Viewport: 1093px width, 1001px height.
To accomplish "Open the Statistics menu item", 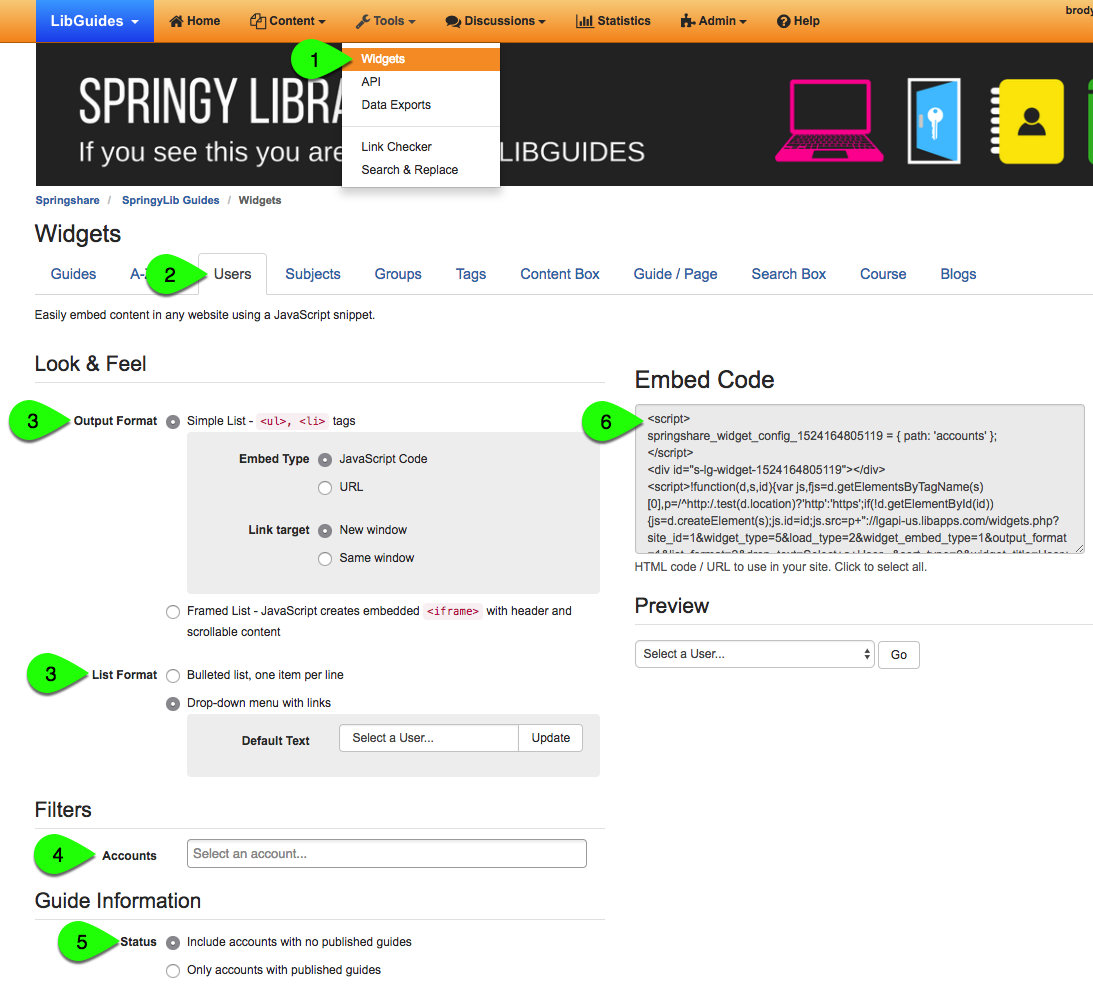I will [x=613, y=21].
